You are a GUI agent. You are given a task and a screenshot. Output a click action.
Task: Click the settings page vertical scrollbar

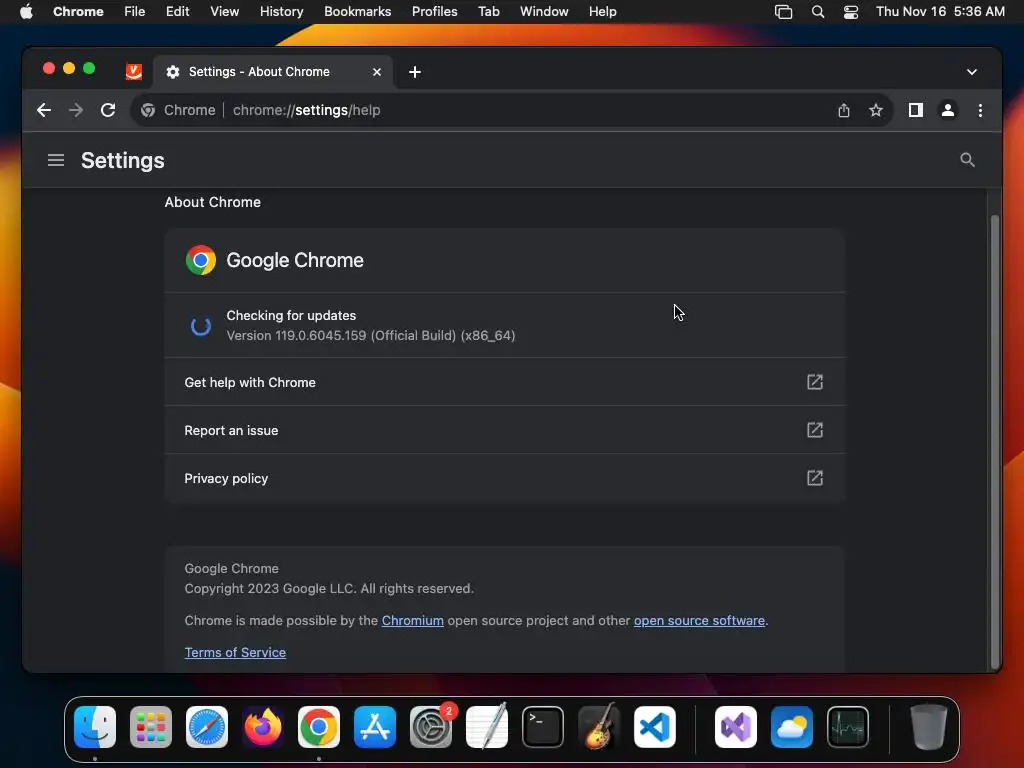tap(995, 441)
